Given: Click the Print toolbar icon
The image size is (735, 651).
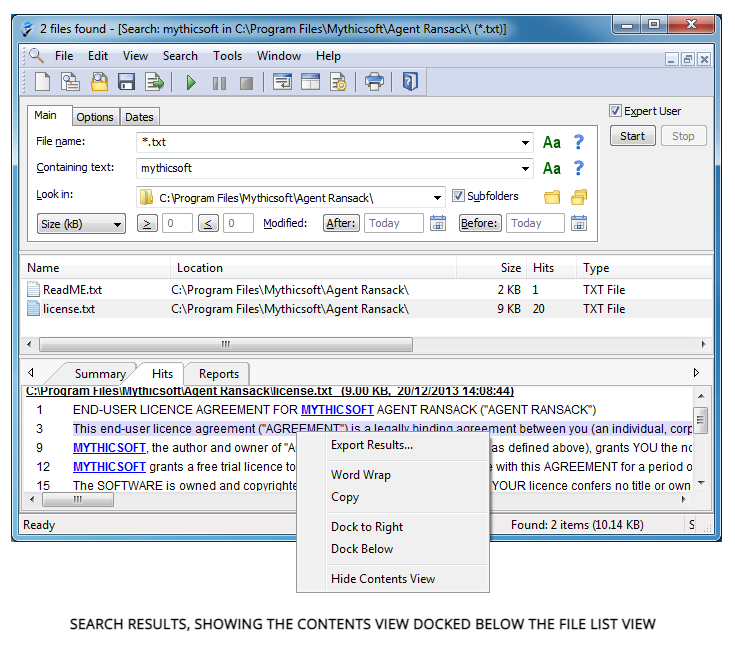Looking at the screenshot, I should [374, 82].
